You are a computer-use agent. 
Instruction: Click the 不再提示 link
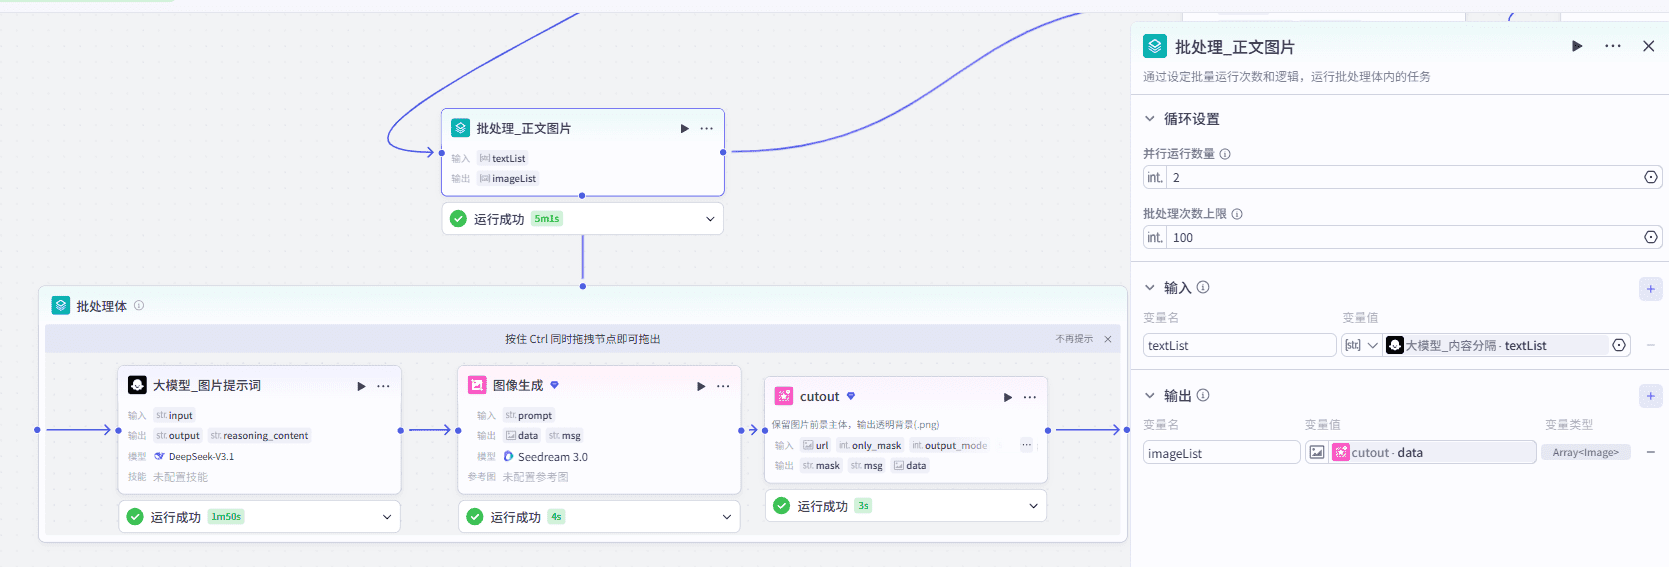coord(1074,339)
